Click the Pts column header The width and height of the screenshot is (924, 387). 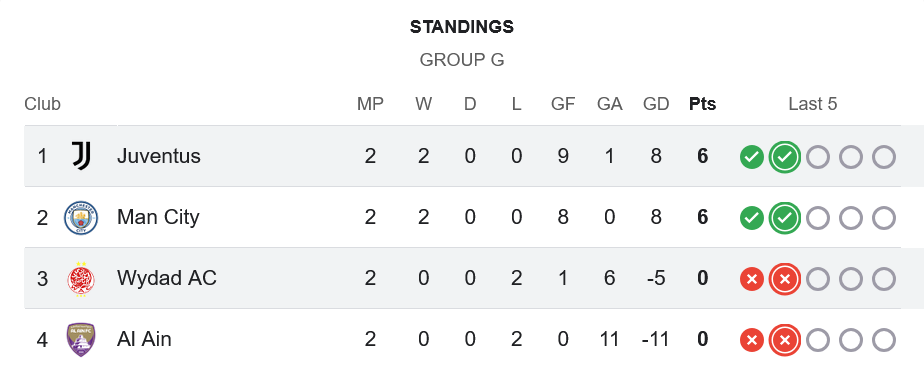[702, 104]
